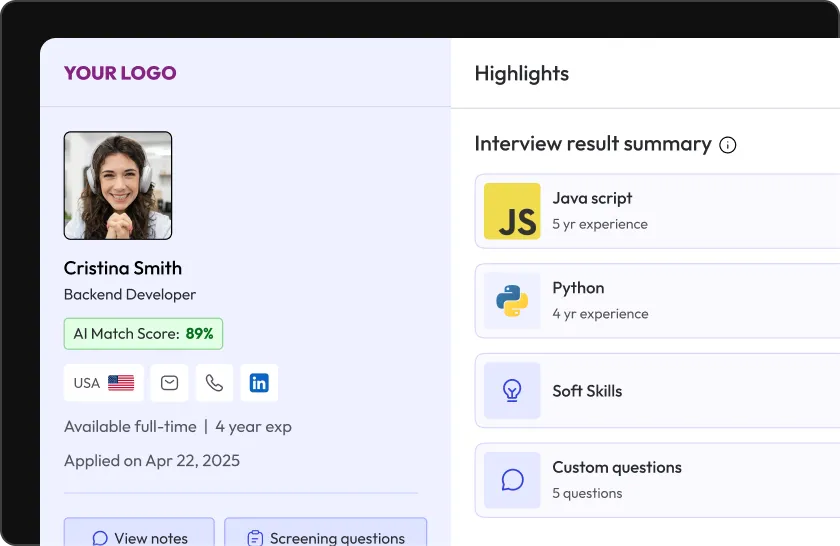Click the 5 yr experience label

coord(600,224)
